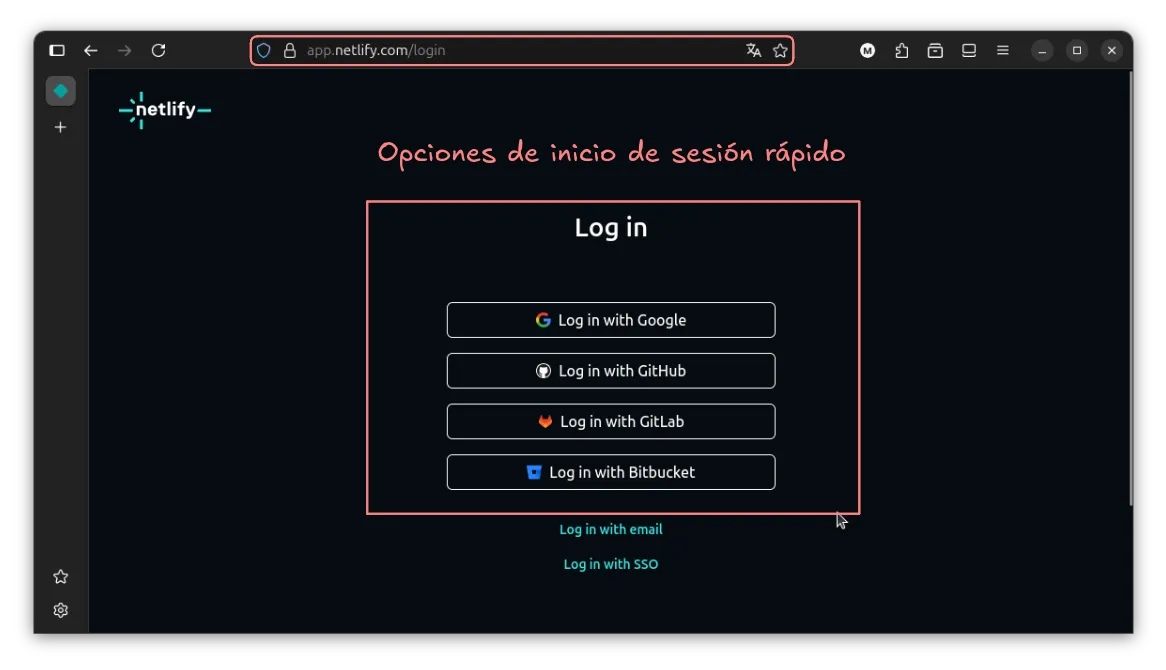Choose Log in with GitLab
Screen dimensions: 1166x670
coord(610,422)
